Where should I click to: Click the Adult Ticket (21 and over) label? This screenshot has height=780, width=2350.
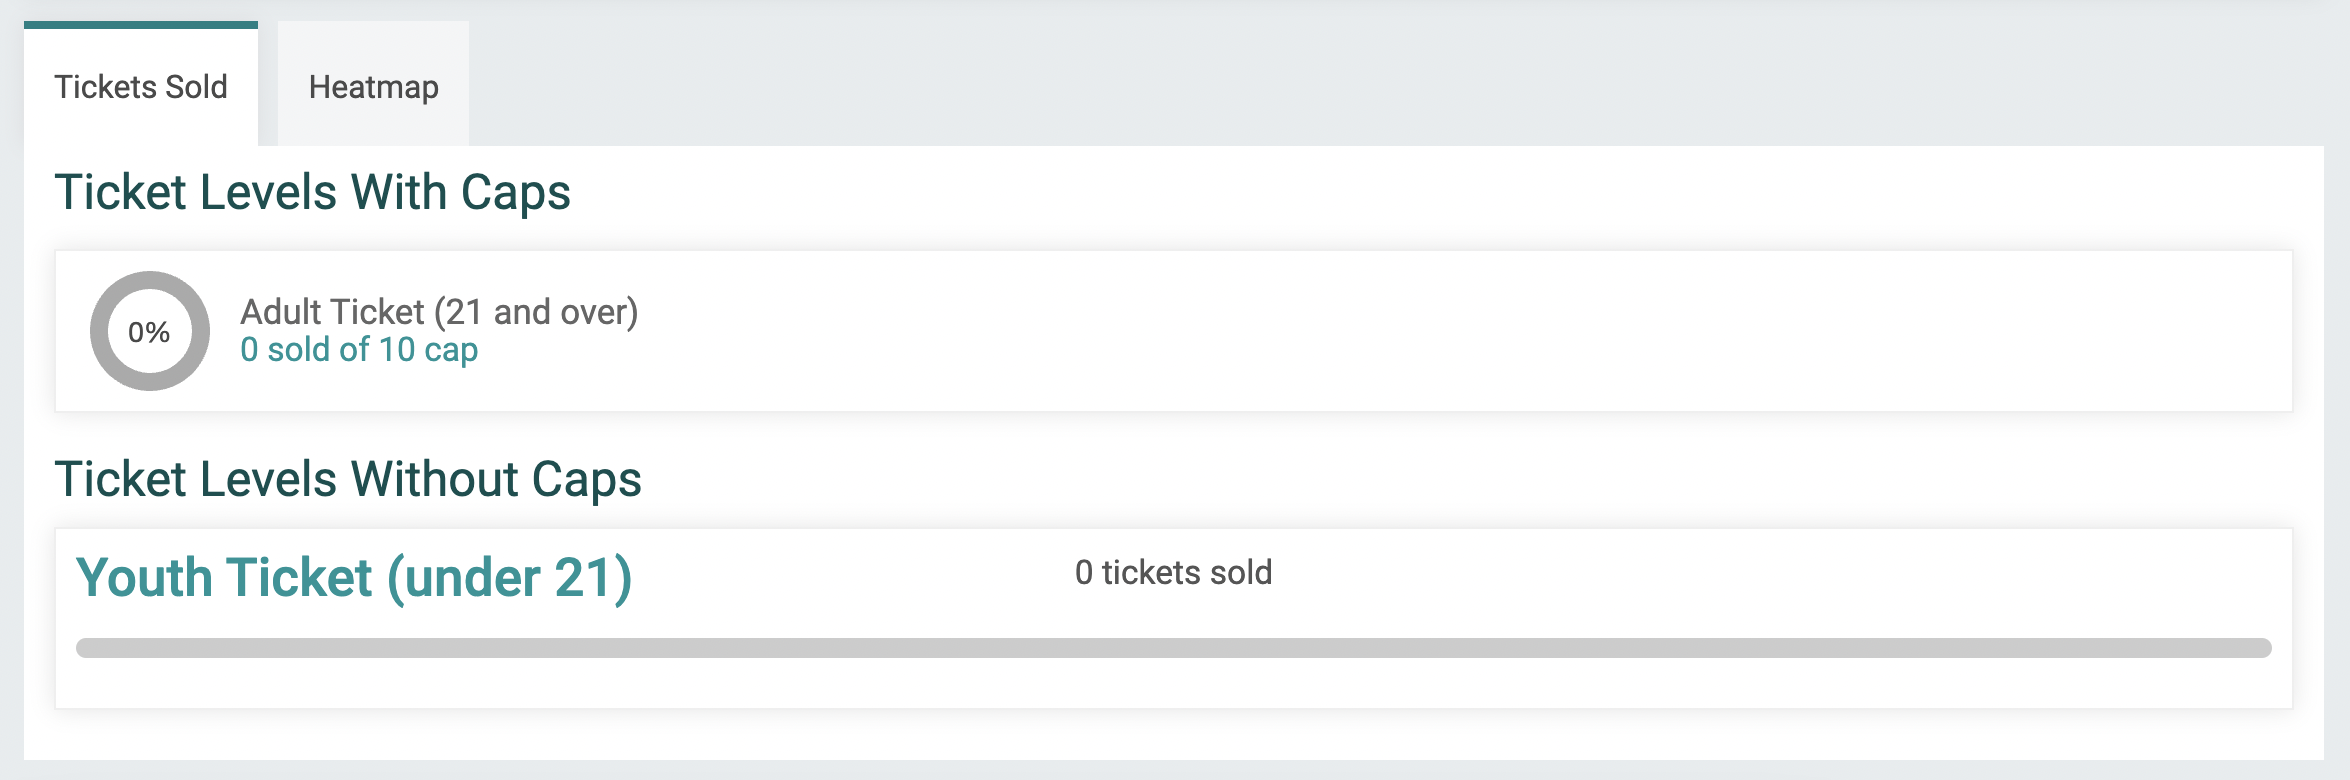440,311
